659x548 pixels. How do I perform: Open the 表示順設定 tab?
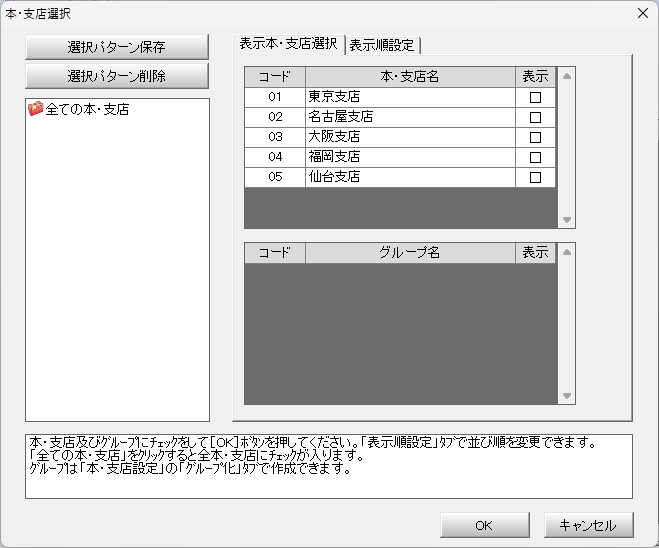coord(382,45)
